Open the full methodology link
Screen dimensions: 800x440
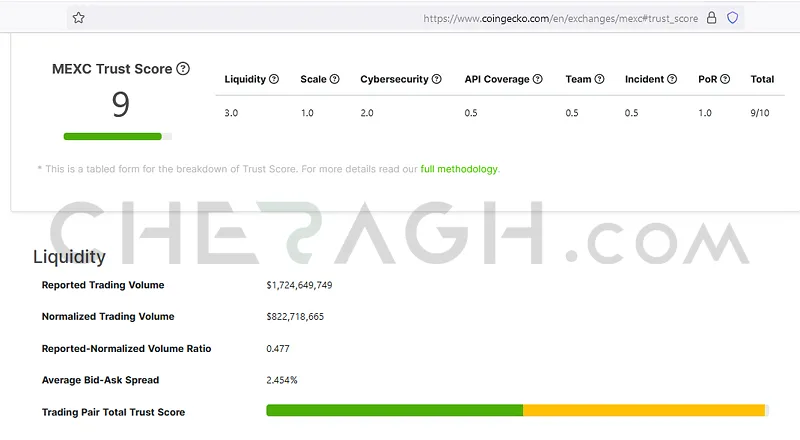click(458, 169)
